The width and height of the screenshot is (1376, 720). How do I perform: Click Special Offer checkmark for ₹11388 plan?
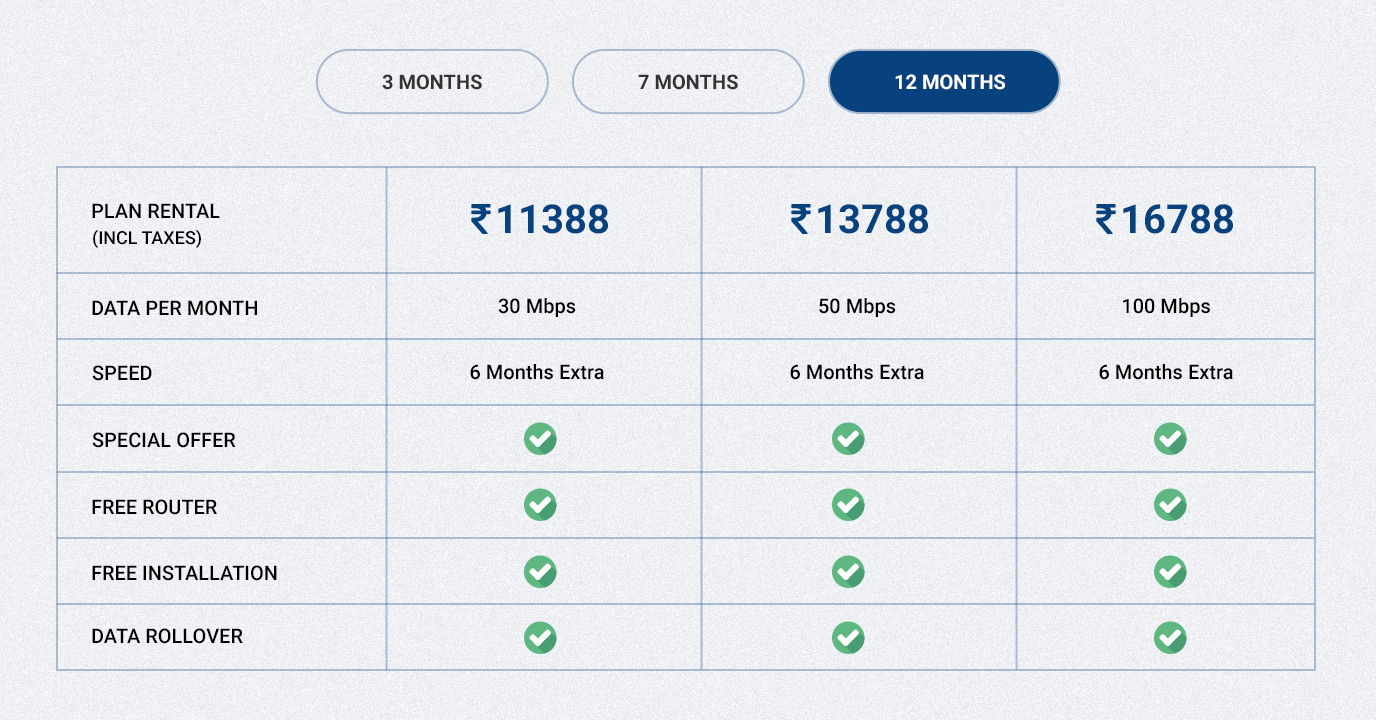[x=540, y=439]
